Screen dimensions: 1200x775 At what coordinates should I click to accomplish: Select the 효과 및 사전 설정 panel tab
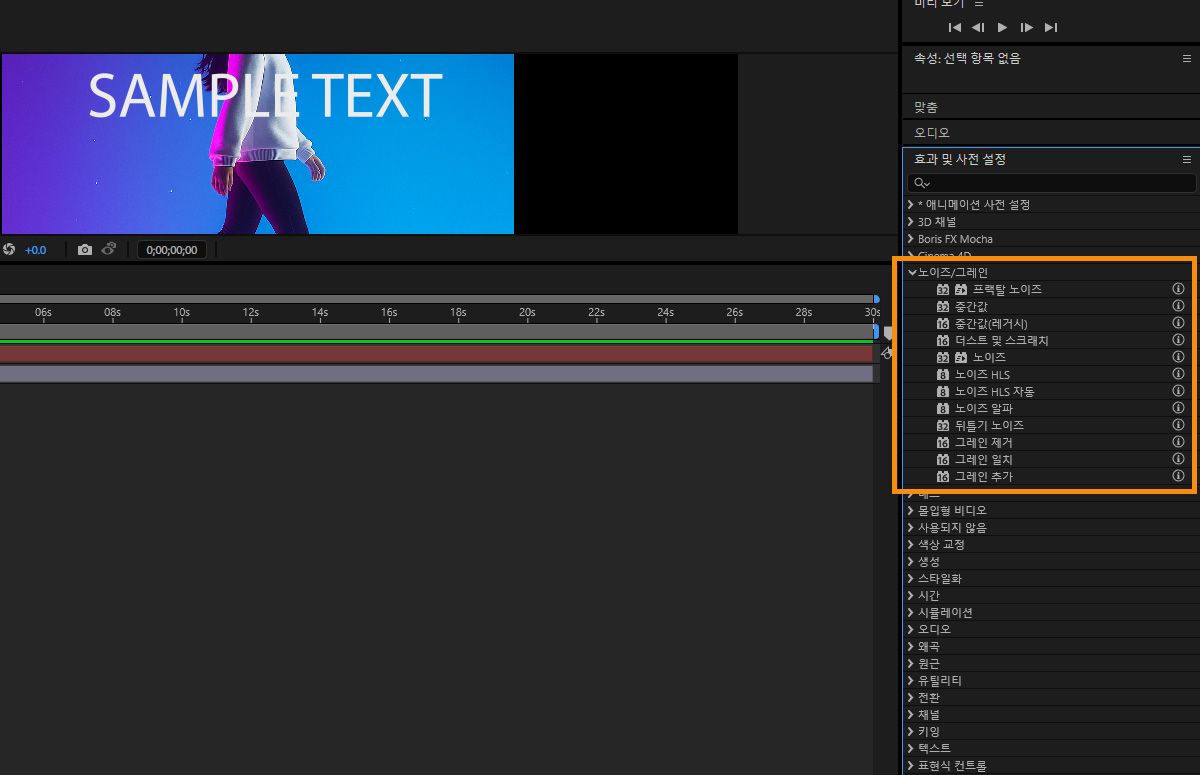click(x=960, y=159)
